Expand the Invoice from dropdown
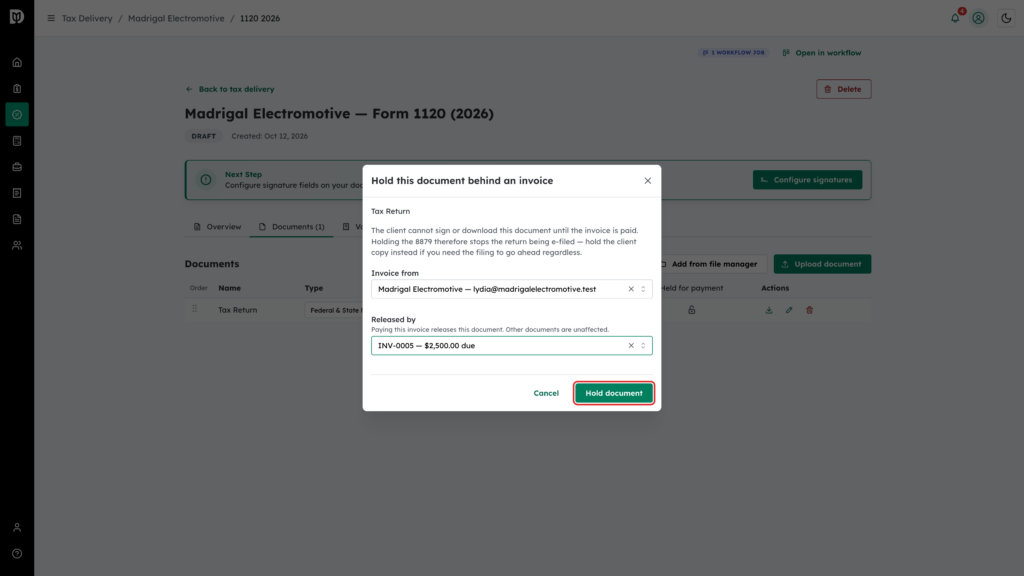 click(x=643, y=289)
